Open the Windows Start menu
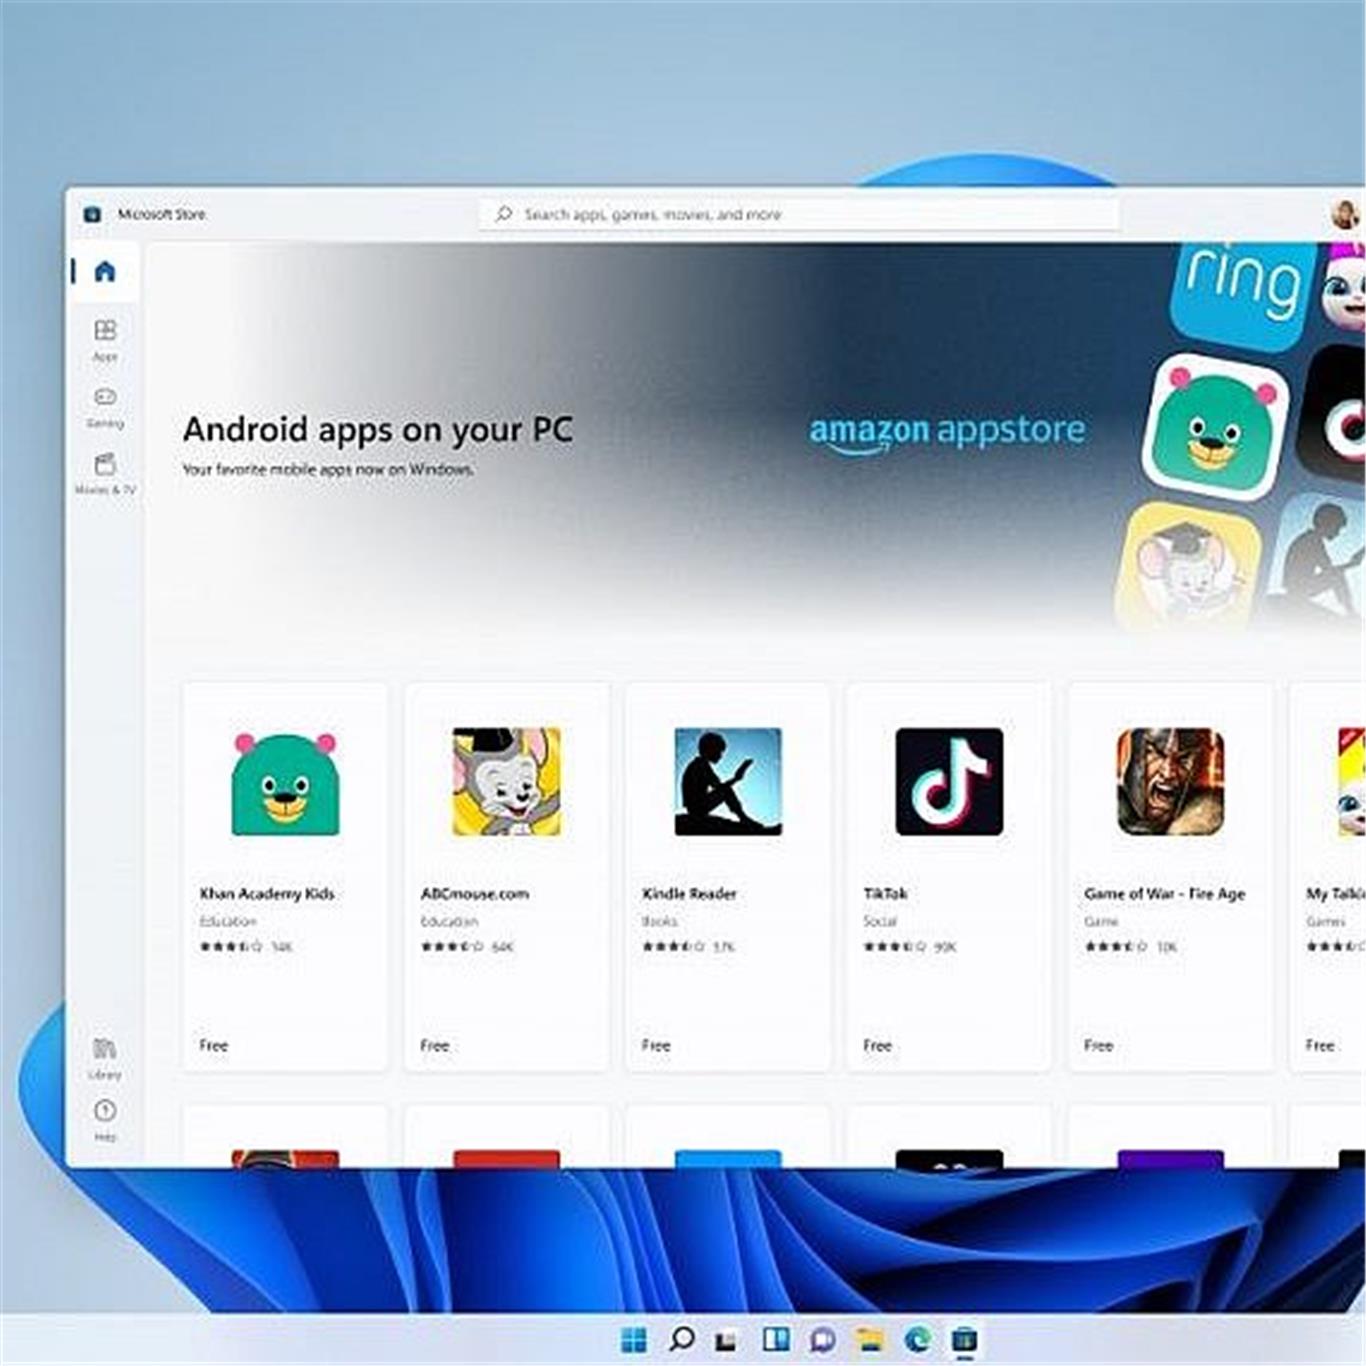Screen dimensions: 1366x1366 [x=634, y=1340]
